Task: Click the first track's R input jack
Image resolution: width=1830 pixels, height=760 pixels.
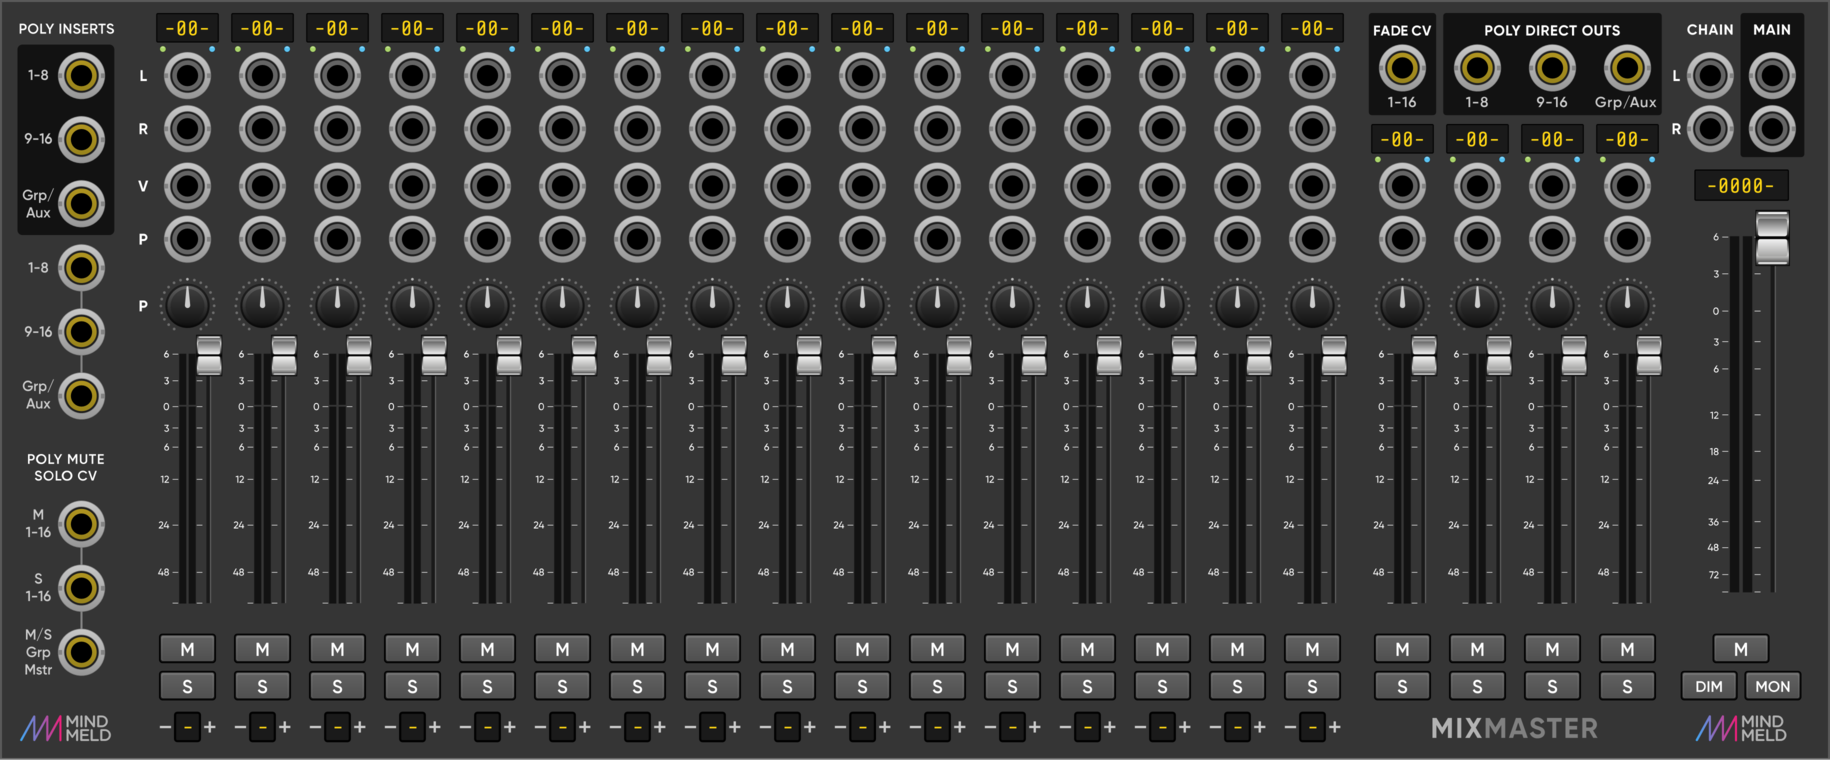Action: [187, 129]
